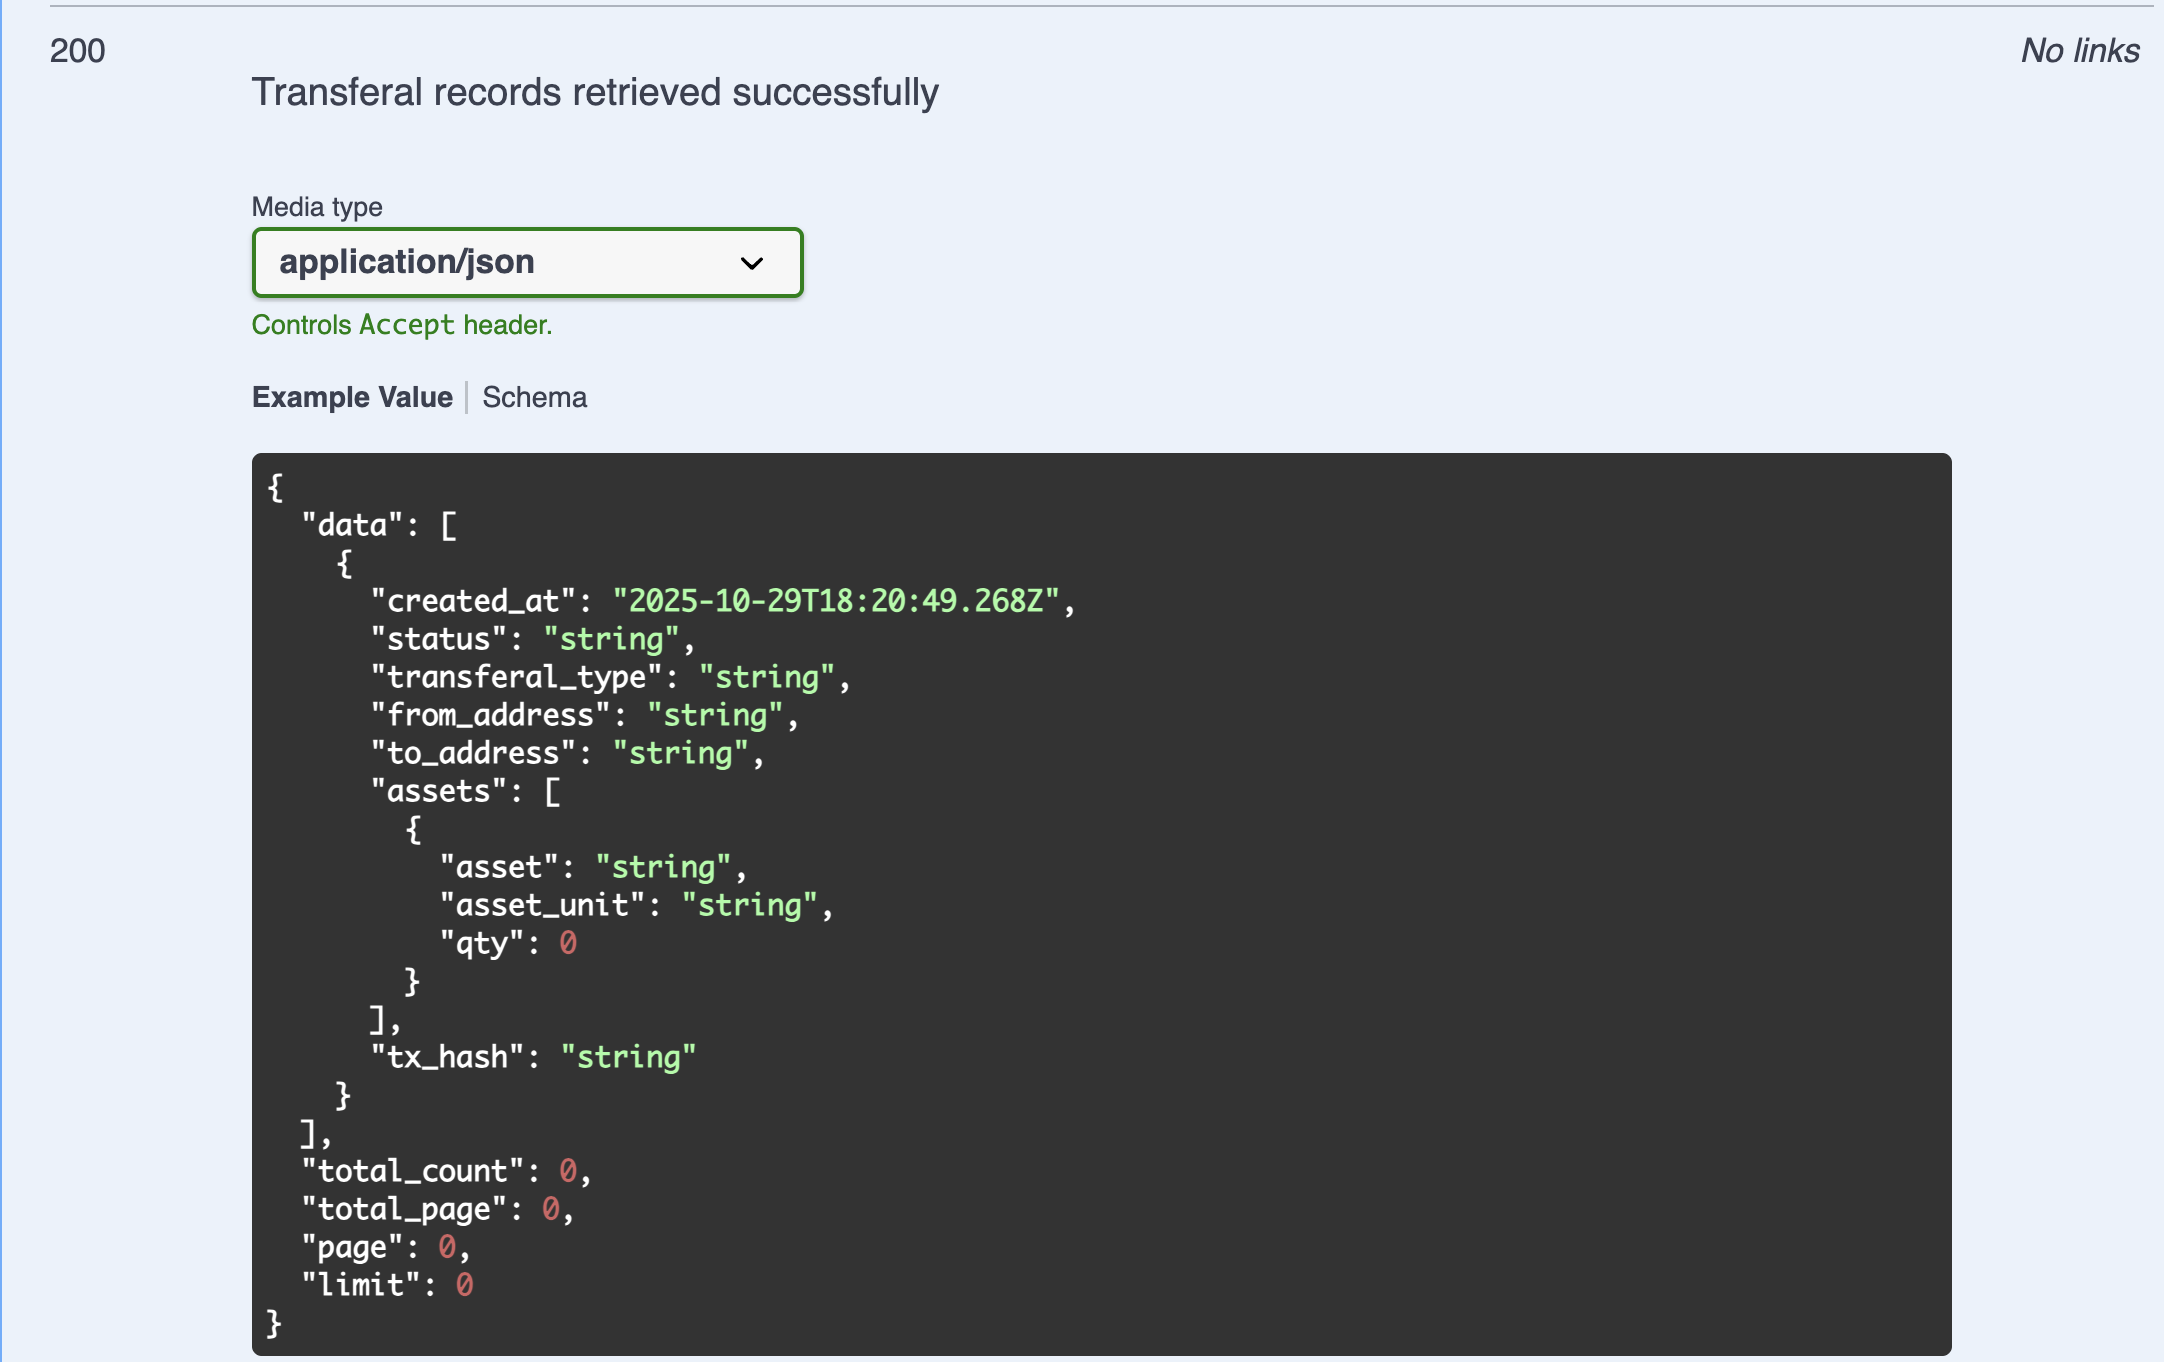Viewport: 2164px width, 1362px height.
Task: Click the "total_page" value in example
Action: [551, 1209]
